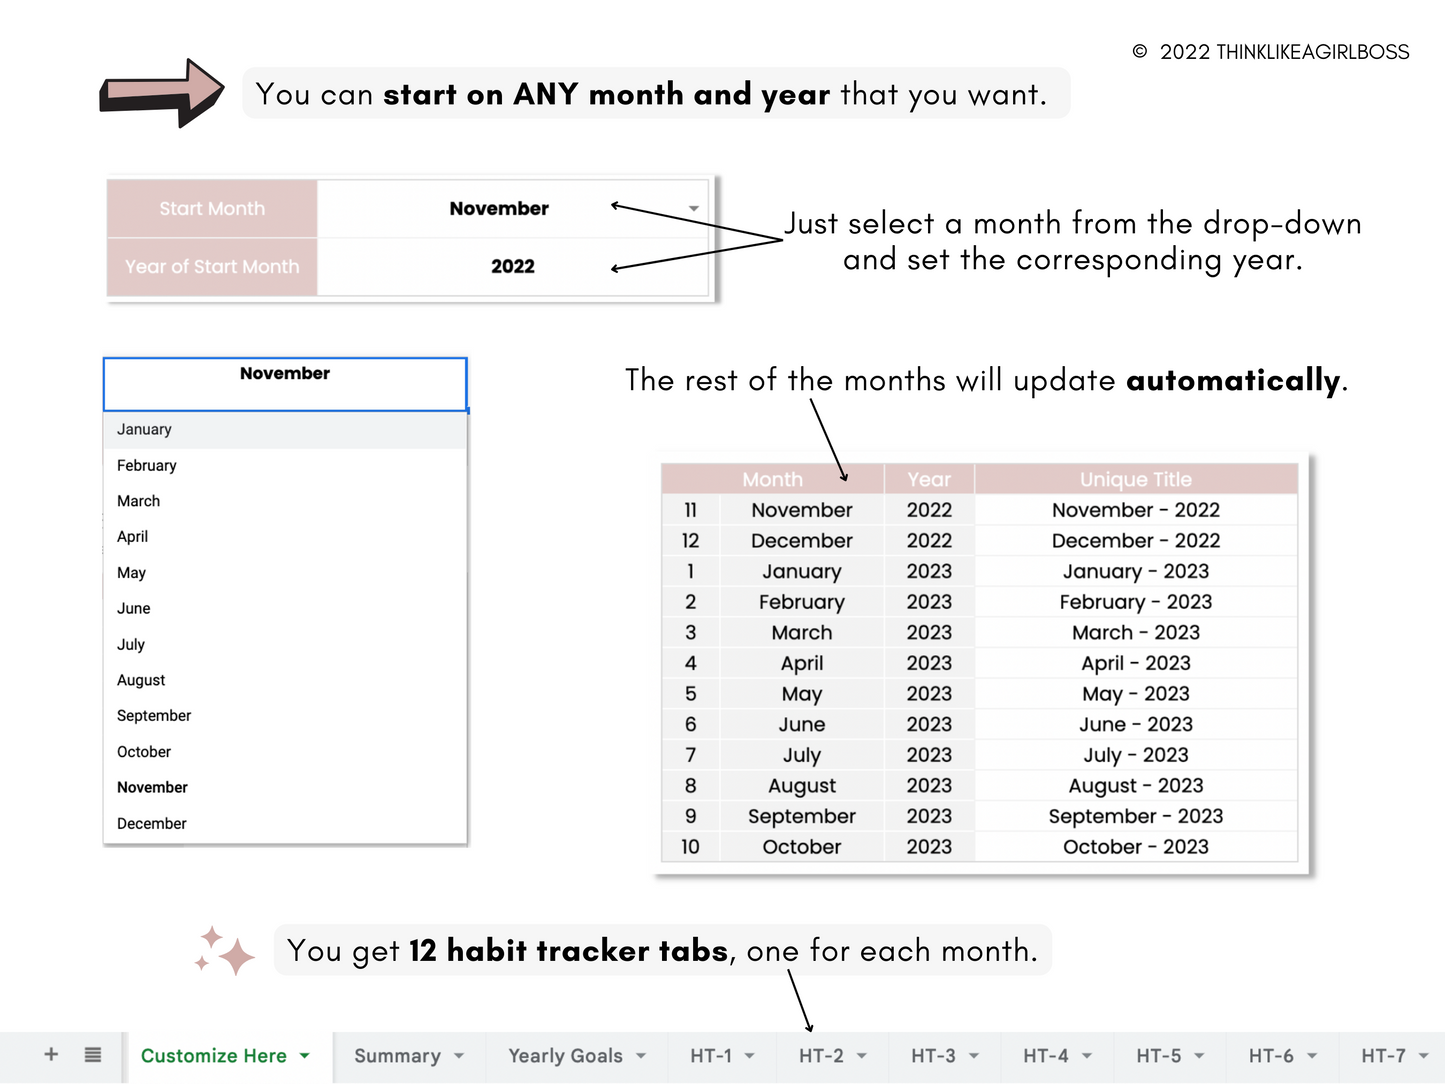Switch to the Summary tab

tap(397, 1056)
